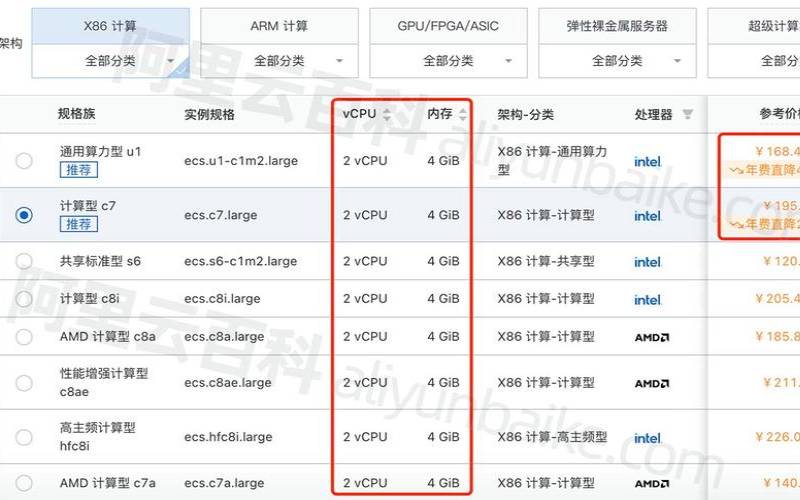
Task: Click 推荐 tag under 计算型 c7
Action: pyautogui.click(x=79, y=224)
